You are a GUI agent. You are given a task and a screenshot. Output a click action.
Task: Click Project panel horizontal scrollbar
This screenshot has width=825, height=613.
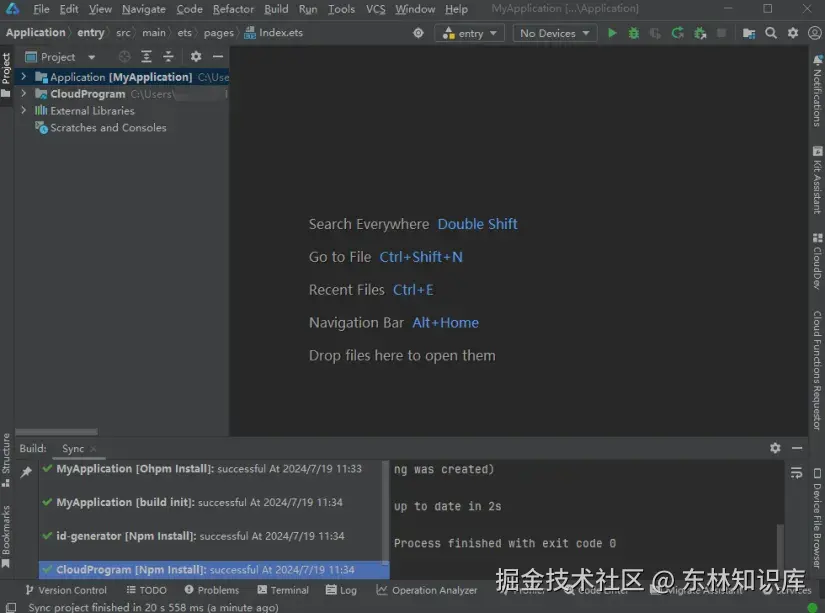(56, 431)
